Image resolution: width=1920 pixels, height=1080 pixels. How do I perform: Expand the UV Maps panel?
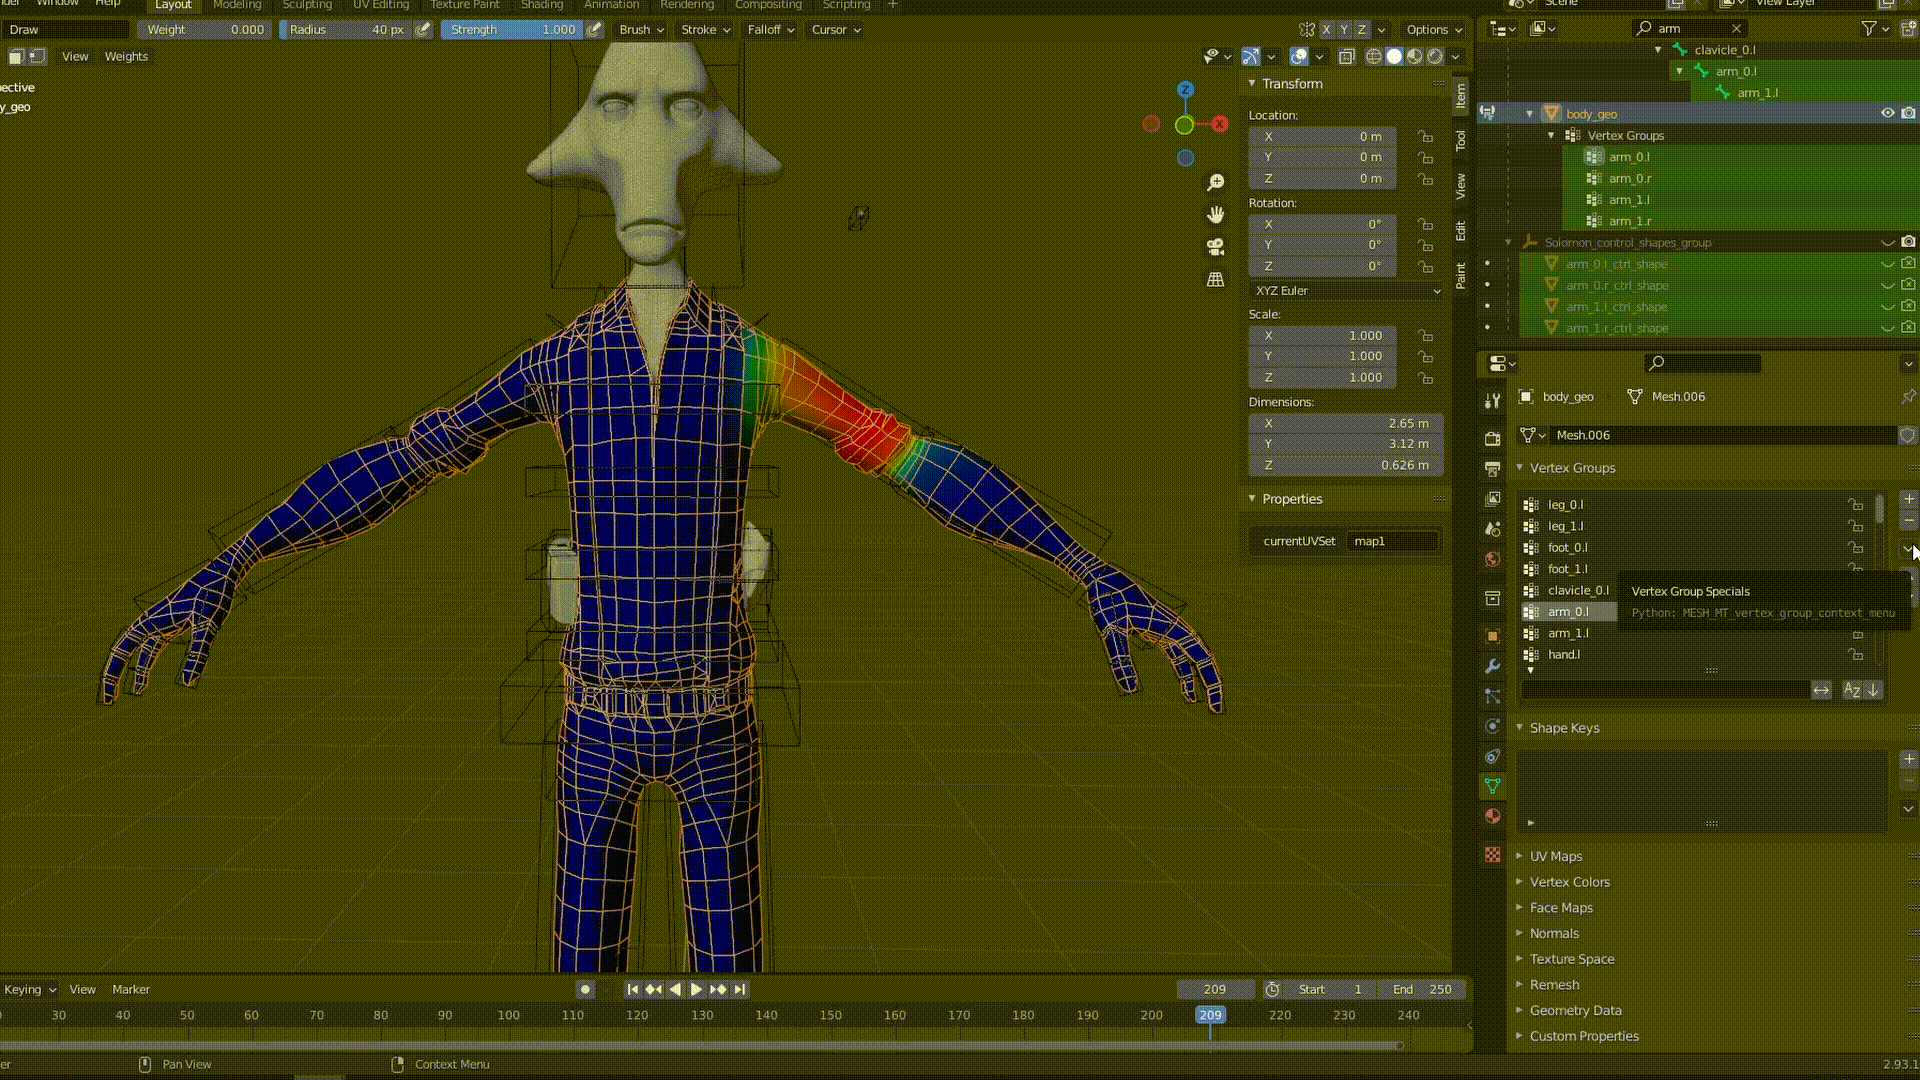click(x=1556, y=856)
